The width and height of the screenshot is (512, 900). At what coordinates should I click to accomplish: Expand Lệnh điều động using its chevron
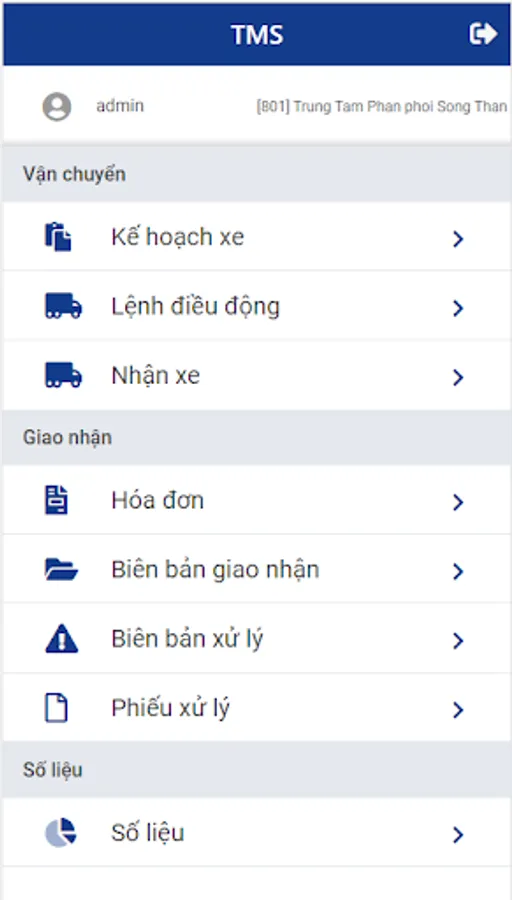[x=457, y=308]
